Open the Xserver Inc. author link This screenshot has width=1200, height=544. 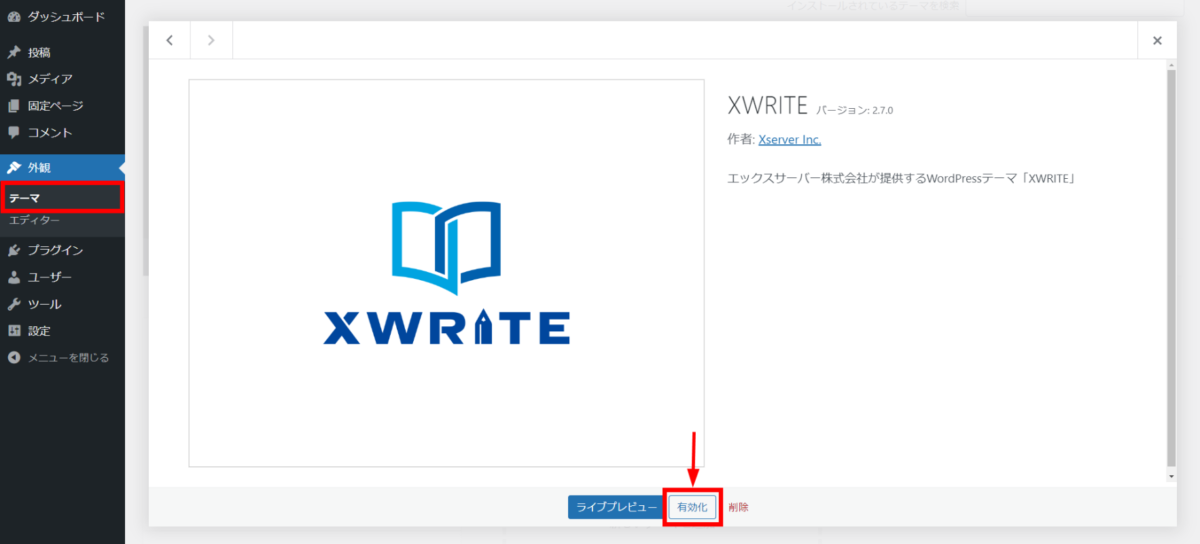pos(790,140)
